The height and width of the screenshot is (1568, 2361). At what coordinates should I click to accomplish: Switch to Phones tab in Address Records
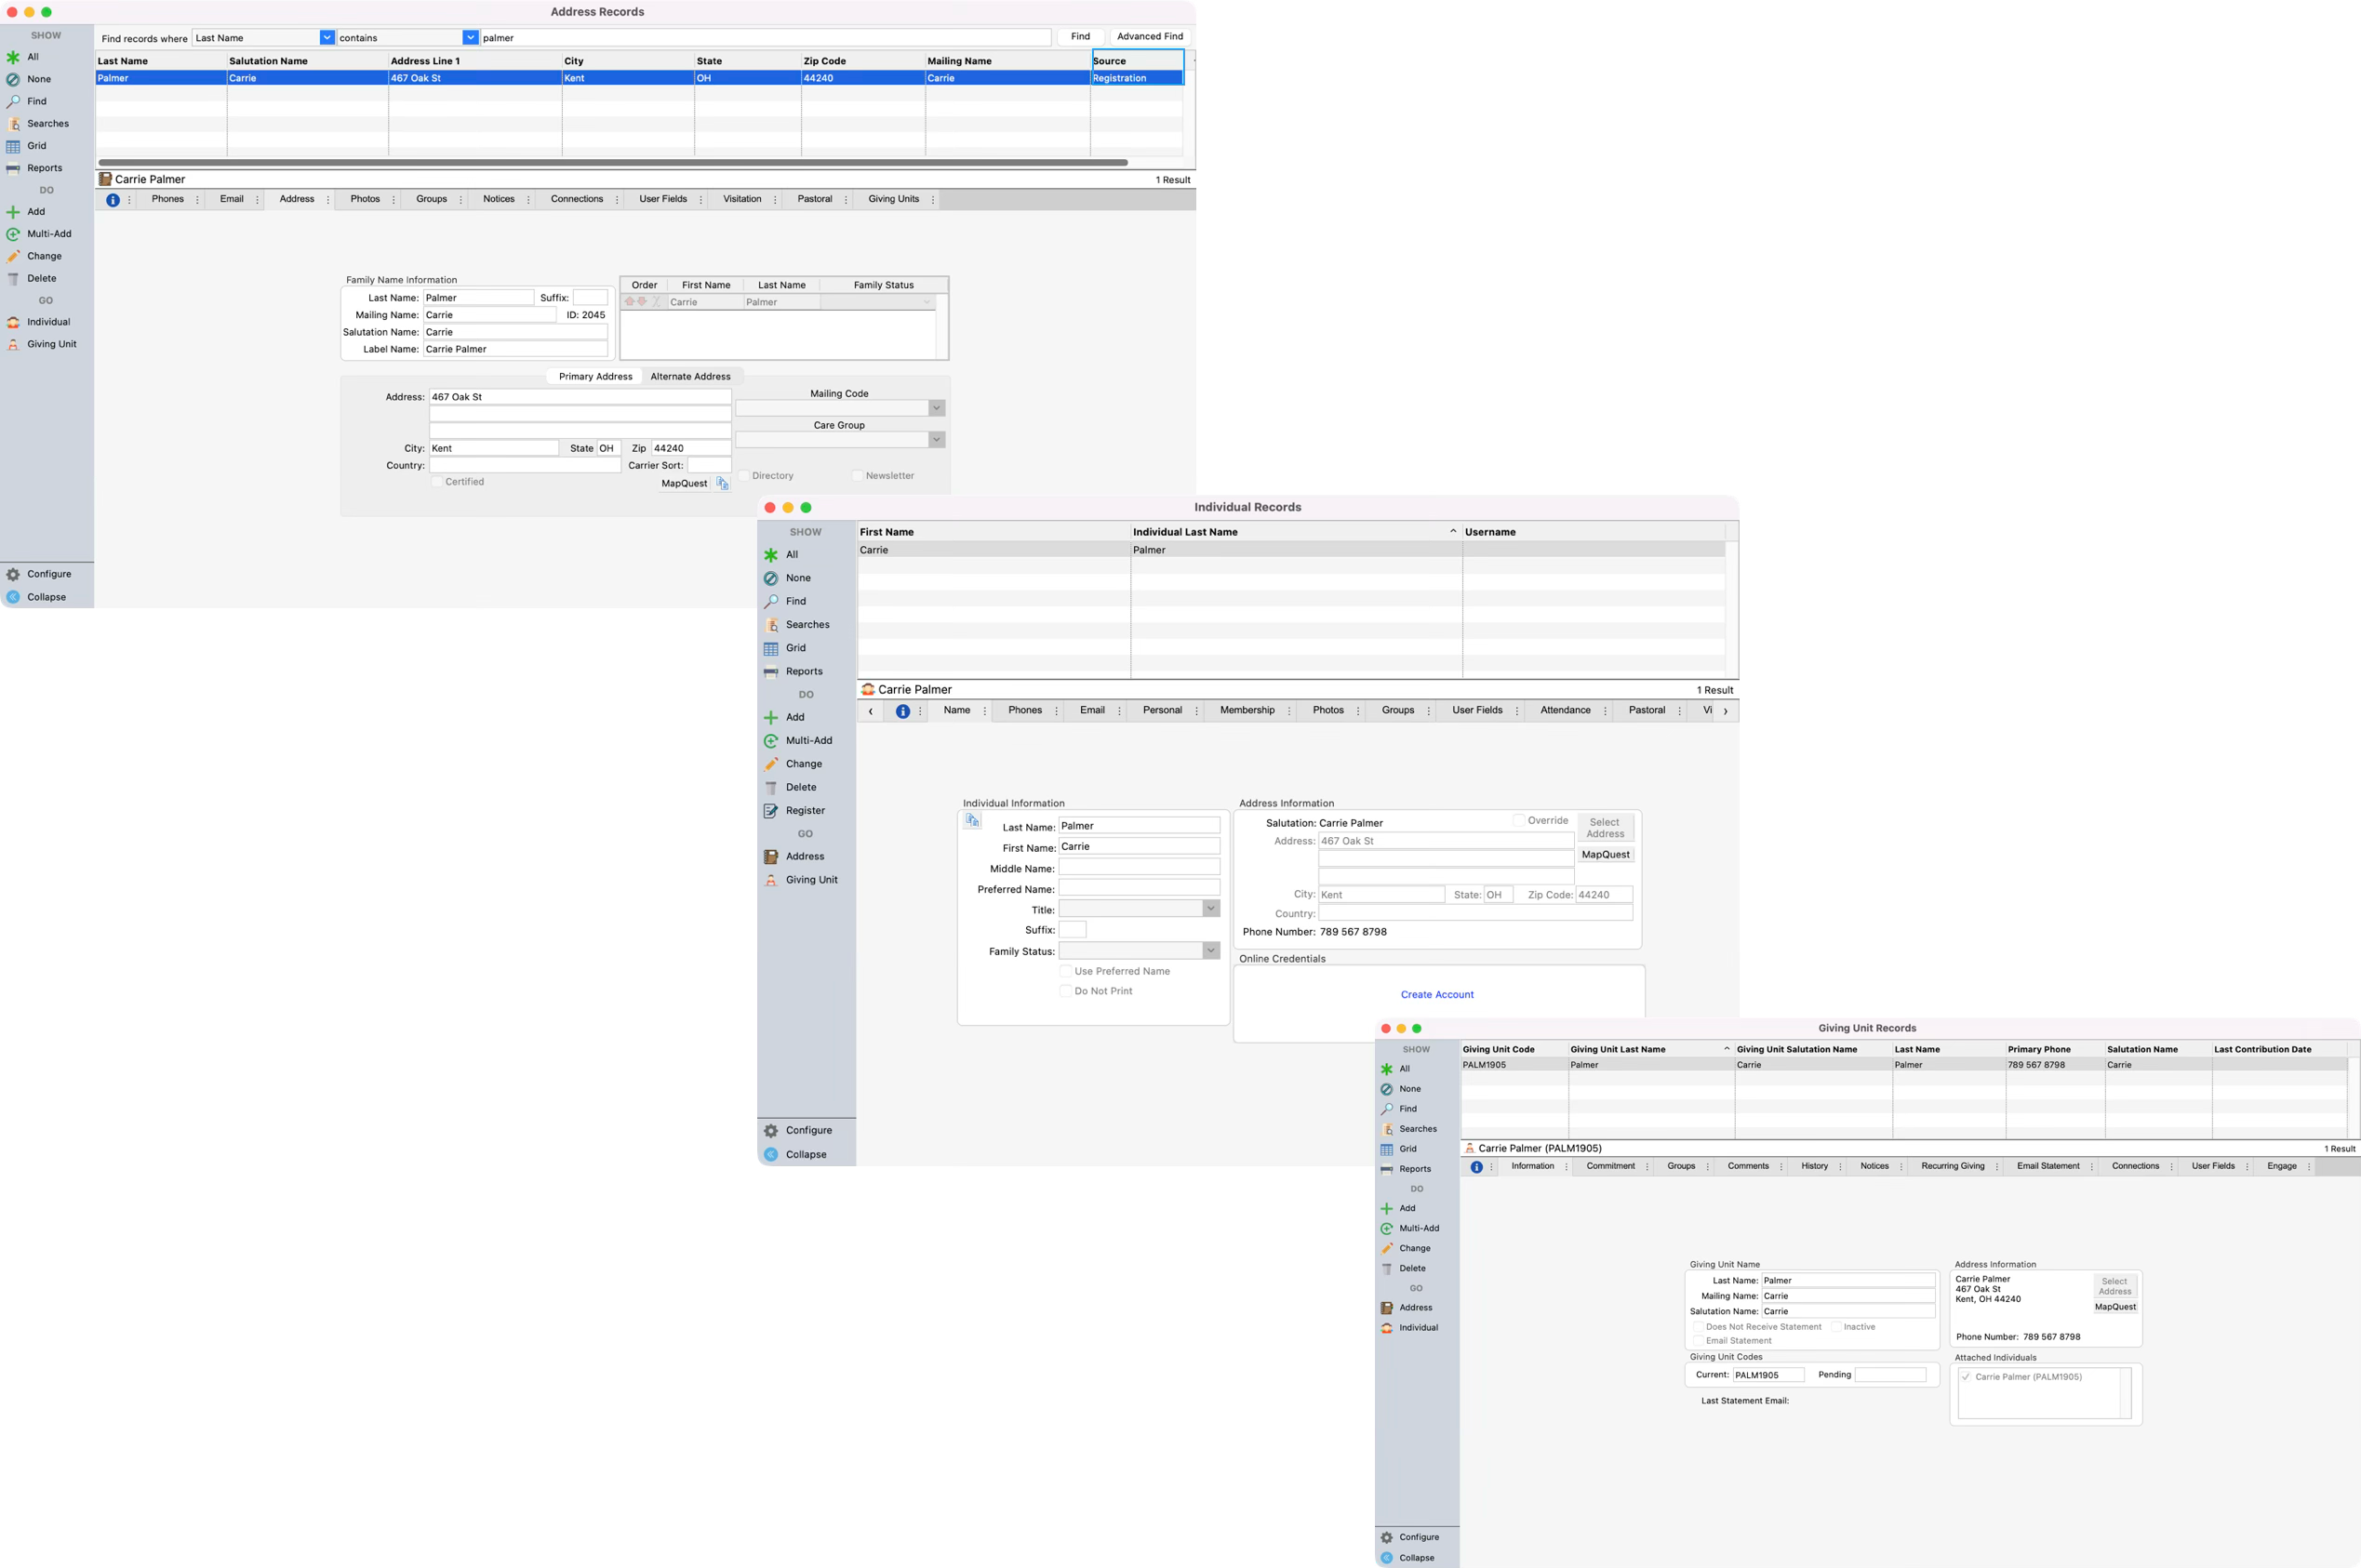click(168, 199)
